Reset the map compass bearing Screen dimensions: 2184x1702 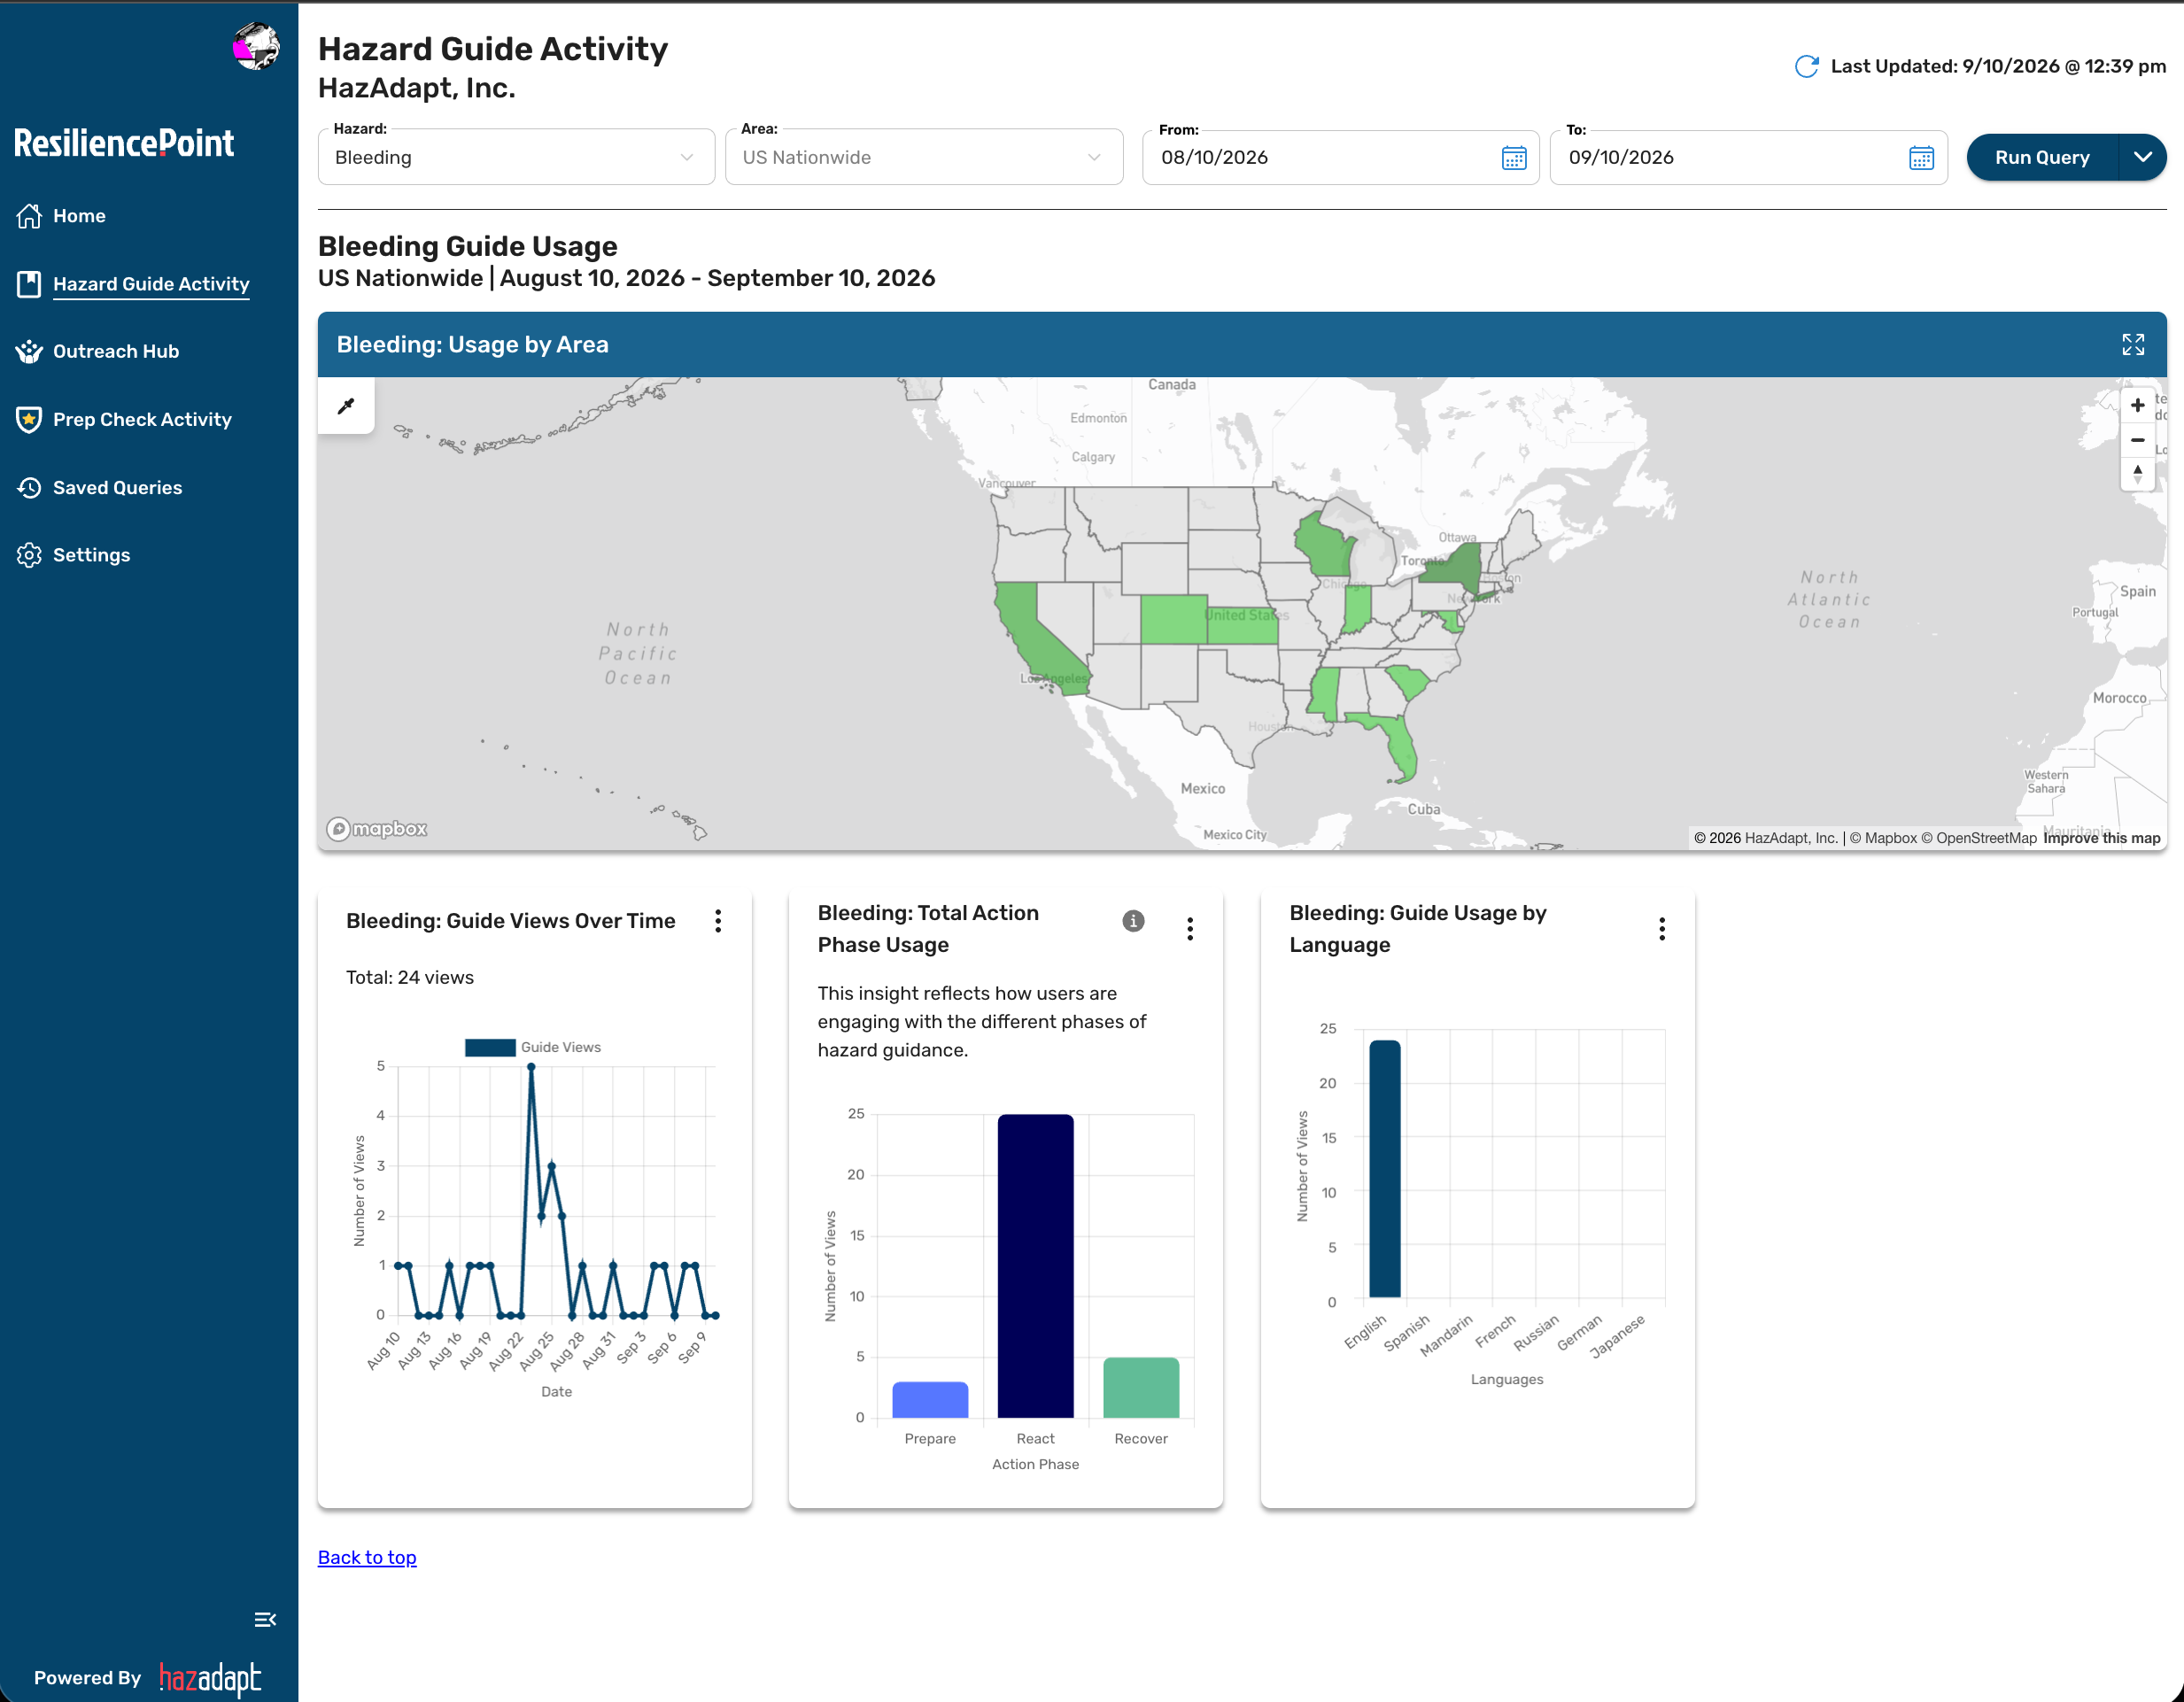(x=2138, y=474)
